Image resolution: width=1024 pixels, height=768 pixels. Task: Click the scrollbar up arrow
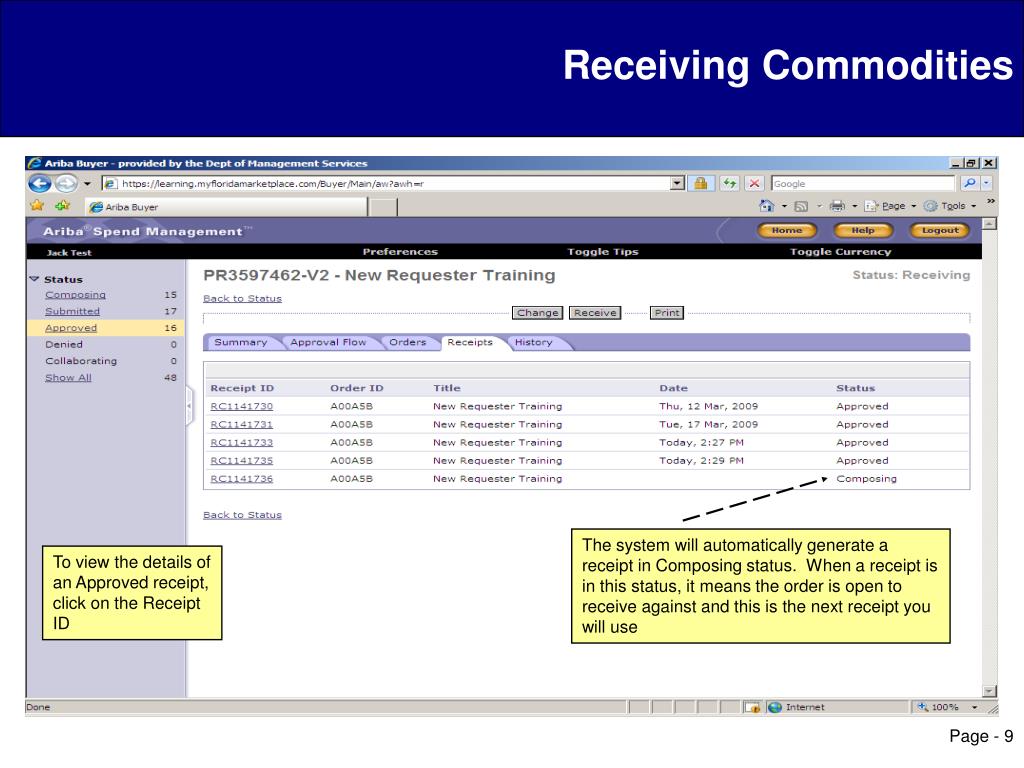click(989, 224)
